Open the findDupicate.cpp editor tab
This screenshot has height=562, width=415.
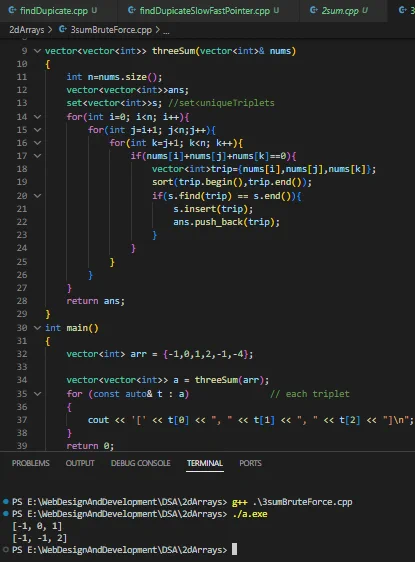tap(53, 11)
